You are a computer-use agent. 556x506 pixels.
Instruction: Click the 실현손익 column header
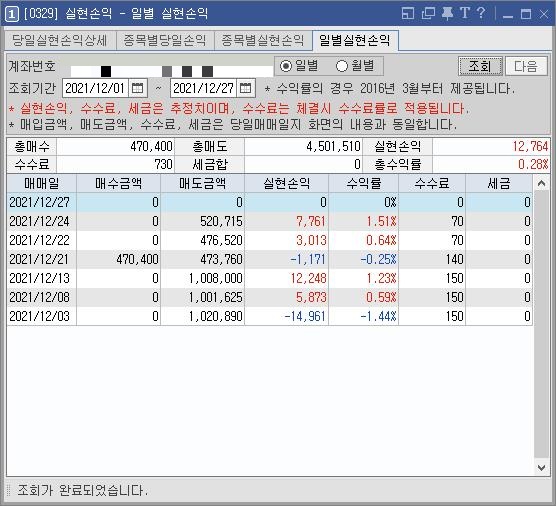(x=287, y=183)
